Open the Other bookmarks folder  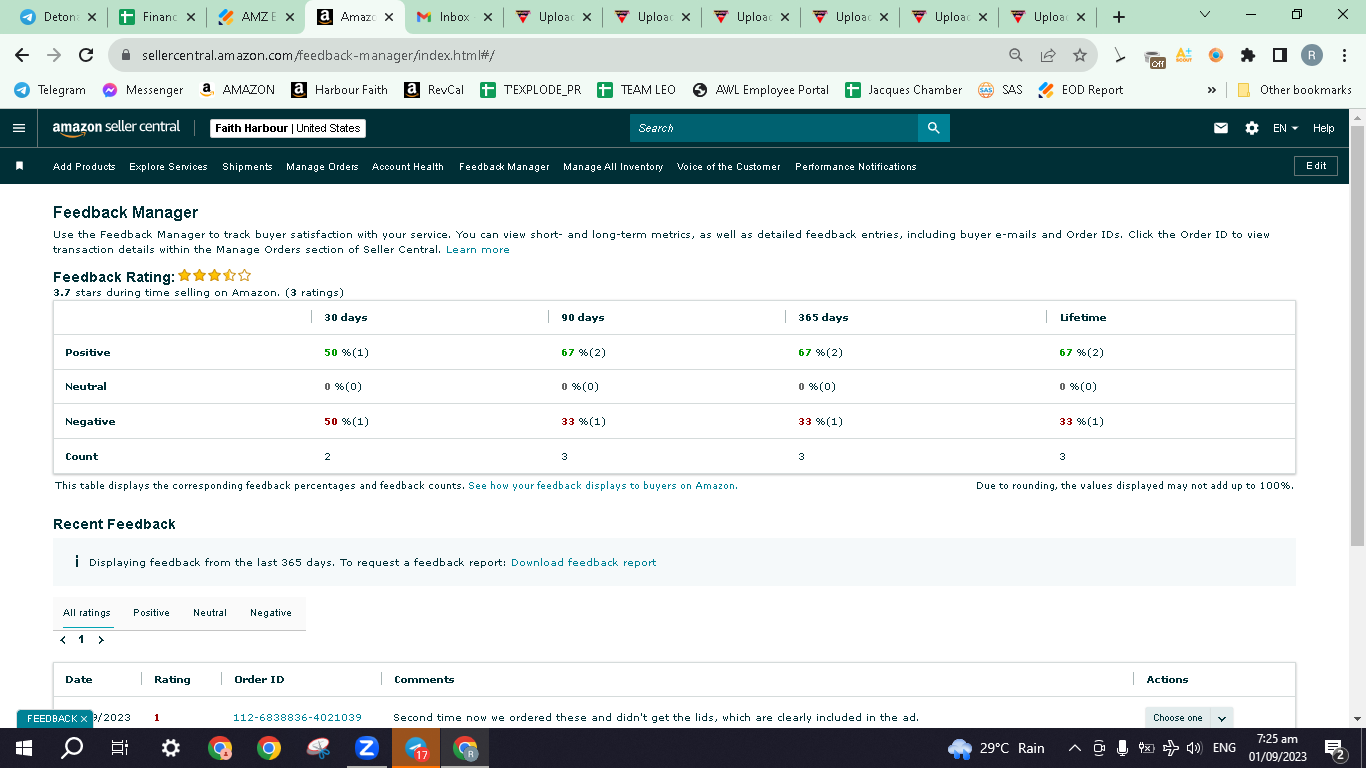1294,90
